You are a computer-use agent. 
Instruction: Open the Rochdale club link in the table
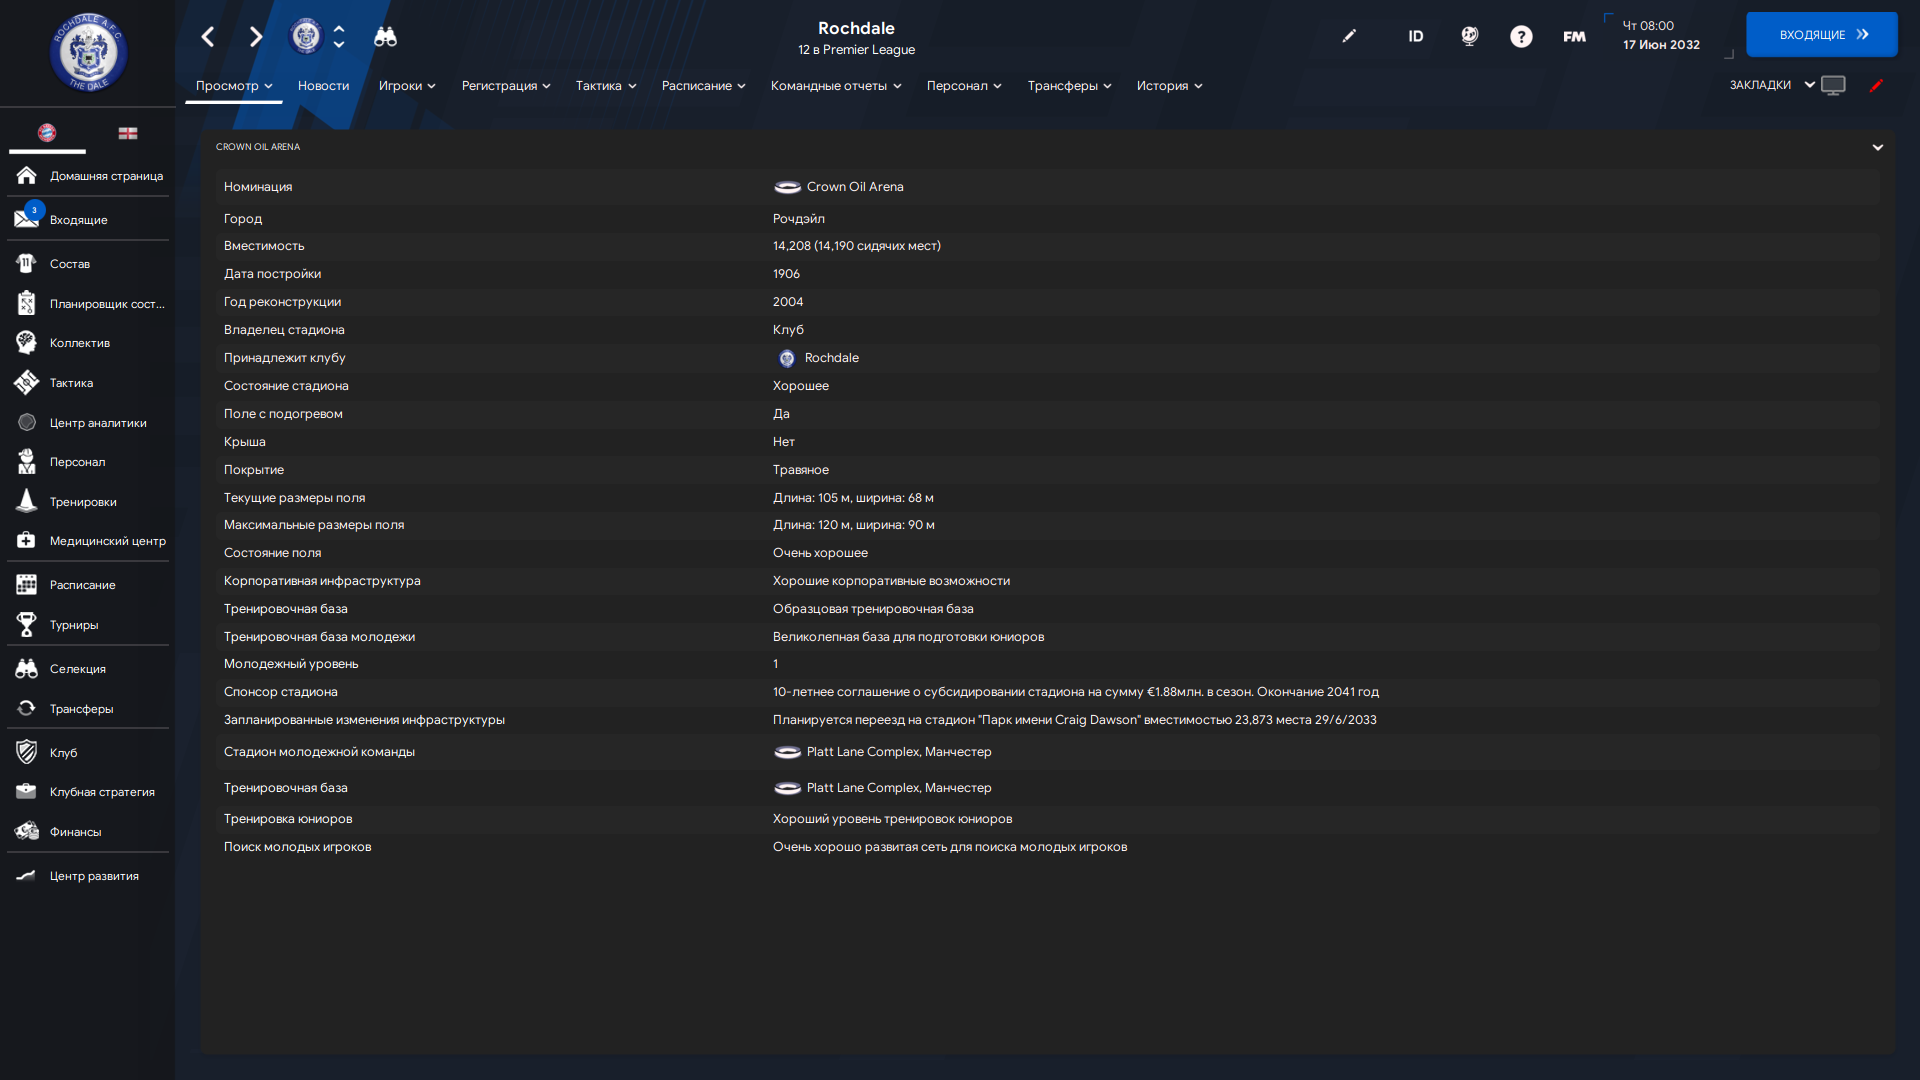coord(831,358)
